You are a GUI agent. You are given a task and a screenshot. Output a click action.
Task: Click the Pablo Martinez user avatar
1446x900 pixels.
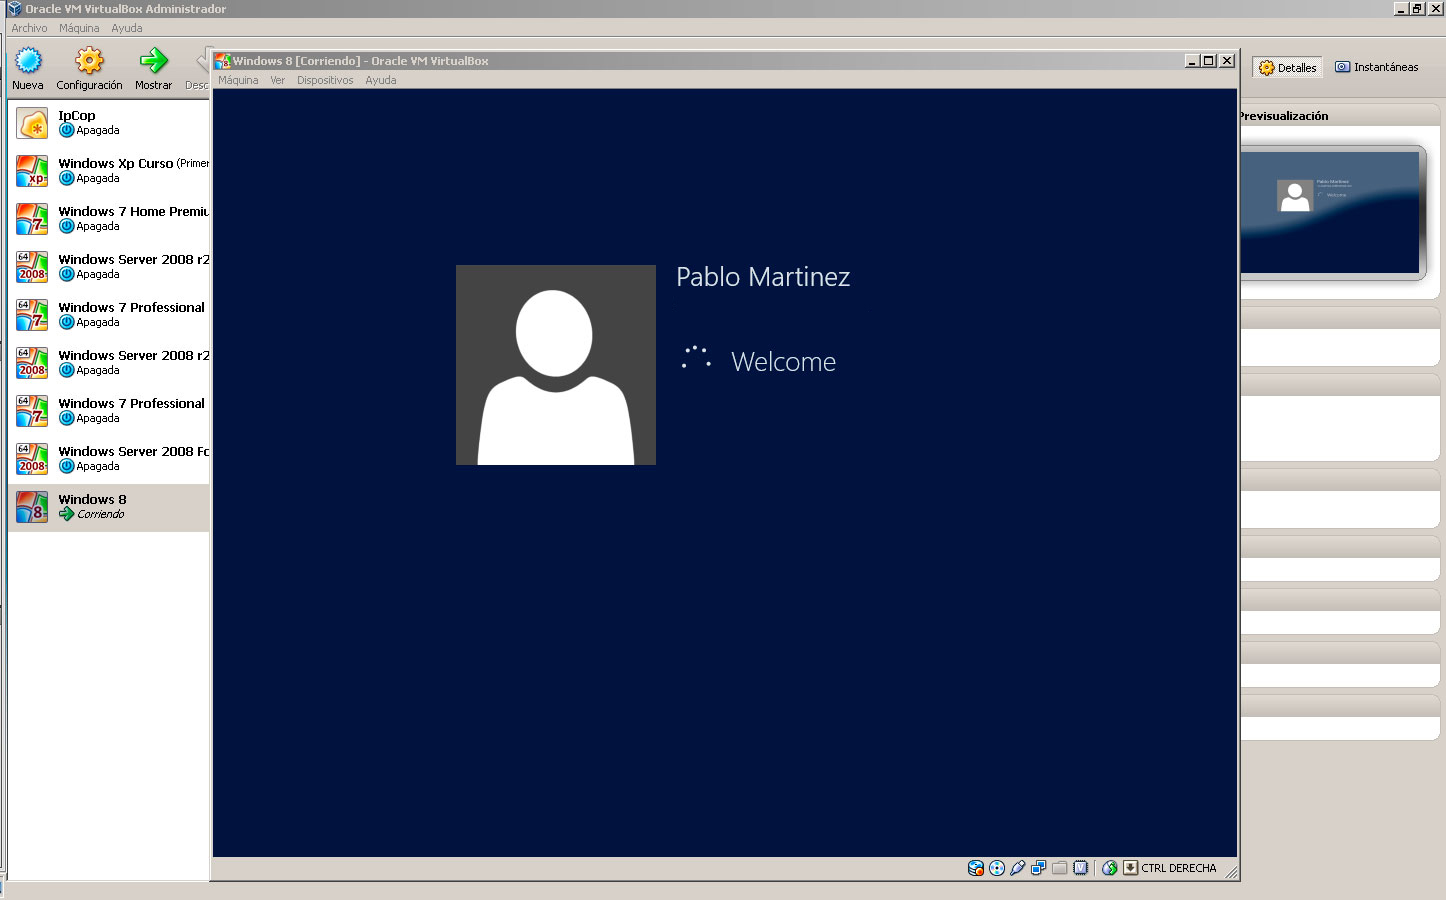(555, 365)
